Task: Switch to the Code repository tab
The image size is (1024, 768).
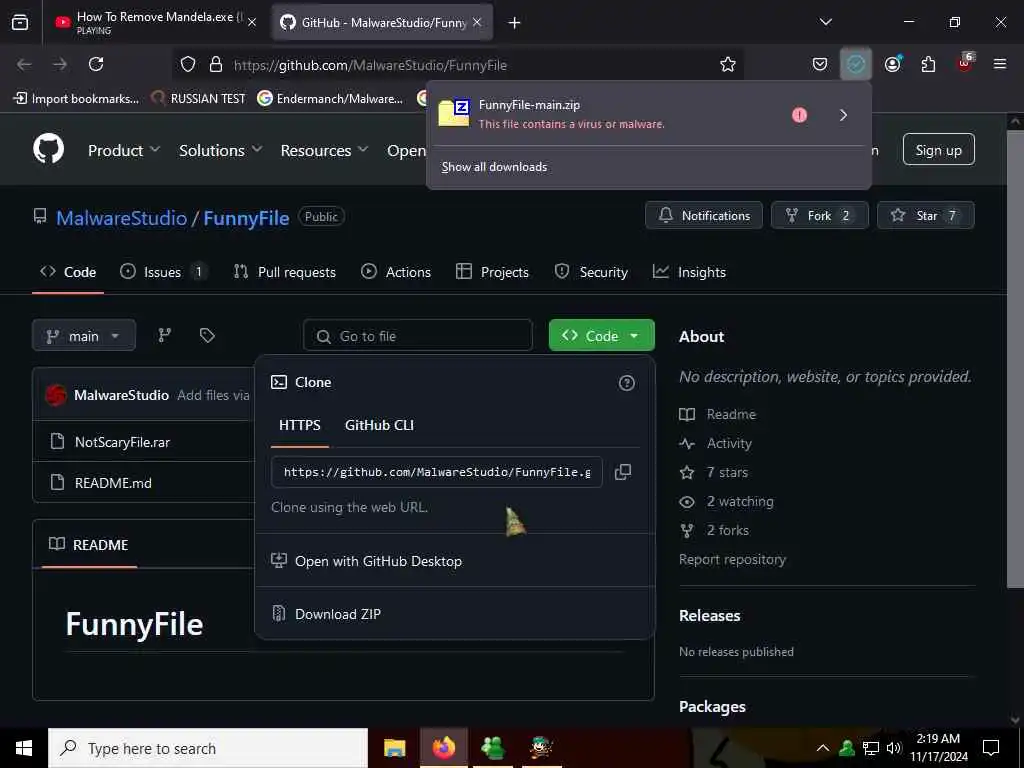Action: tap(68, 272)
